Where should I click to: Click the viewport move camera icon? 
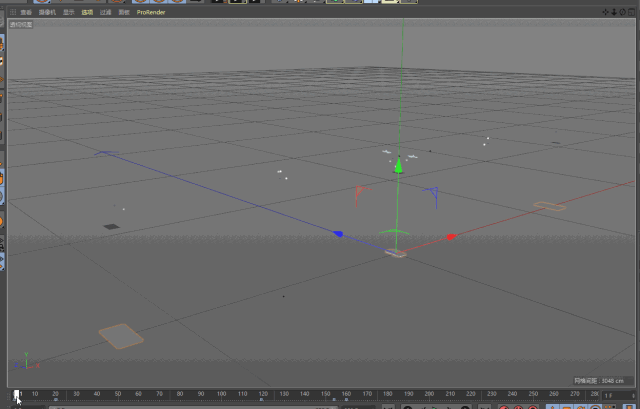point(606,12)
